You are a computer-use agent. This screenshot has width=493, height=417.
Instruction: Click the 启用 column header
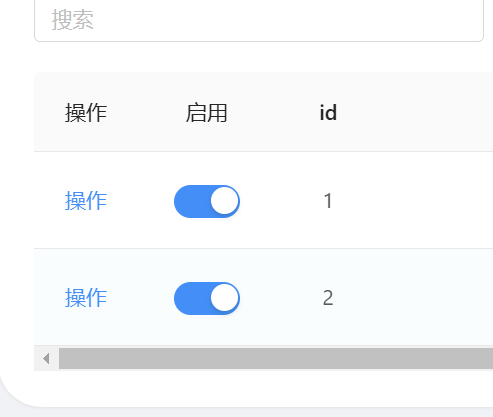tap(207, 113)
